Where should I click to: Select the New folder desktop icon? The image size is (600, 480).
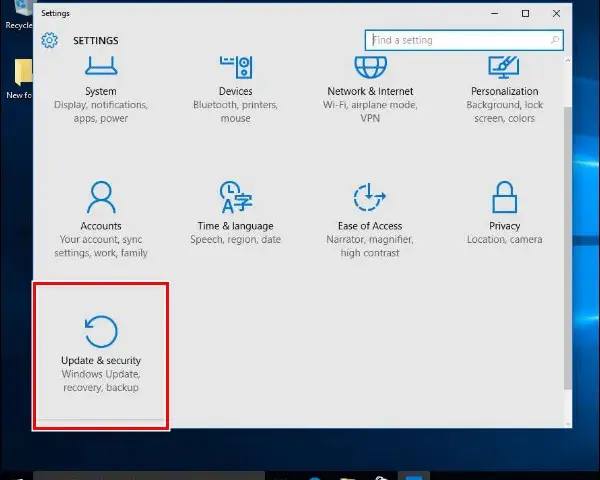tap(19, 78)
